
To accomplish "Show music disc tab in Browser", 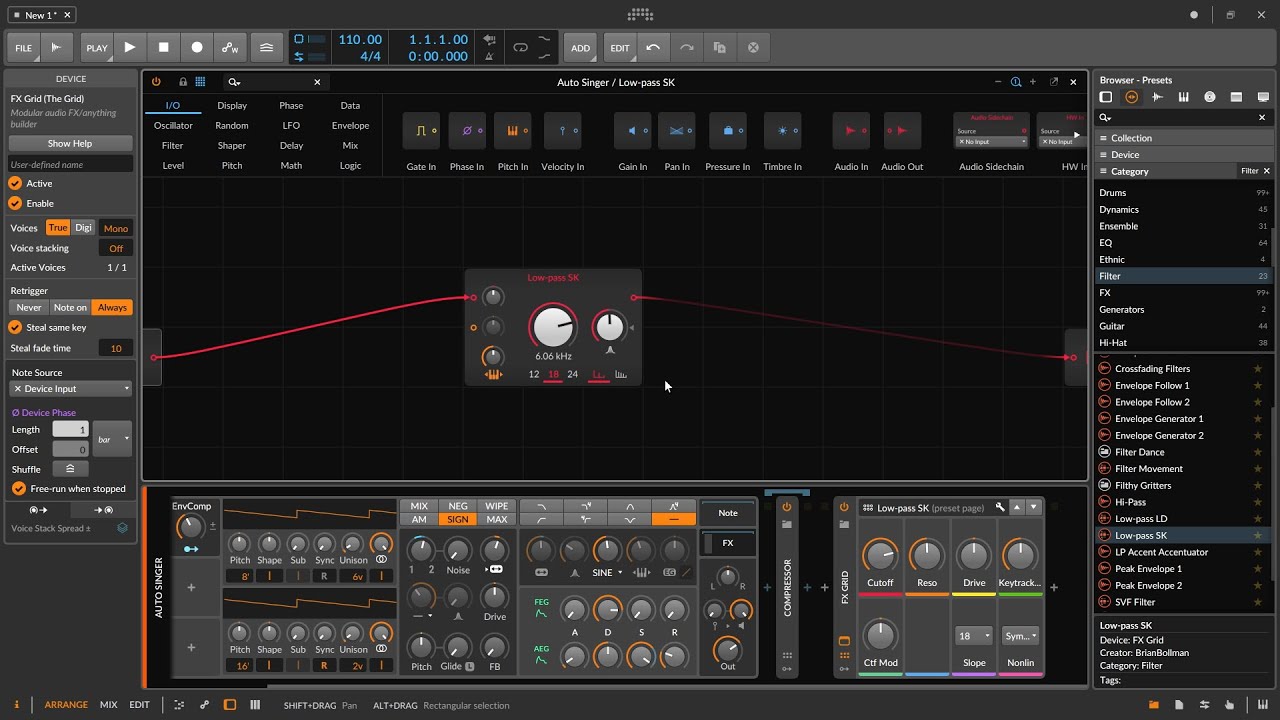I will (1210, 97).
